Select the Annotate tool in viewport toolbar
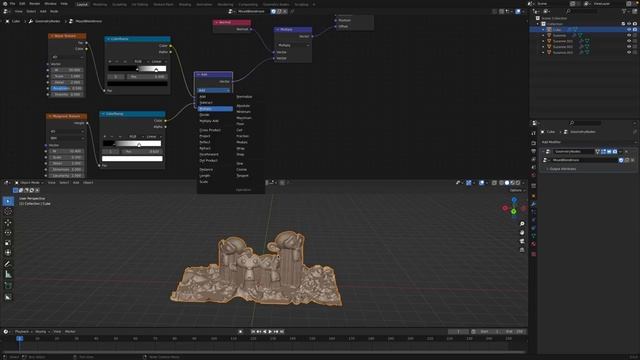The width and height of the screenshot is (640, 360). (8, 264)
